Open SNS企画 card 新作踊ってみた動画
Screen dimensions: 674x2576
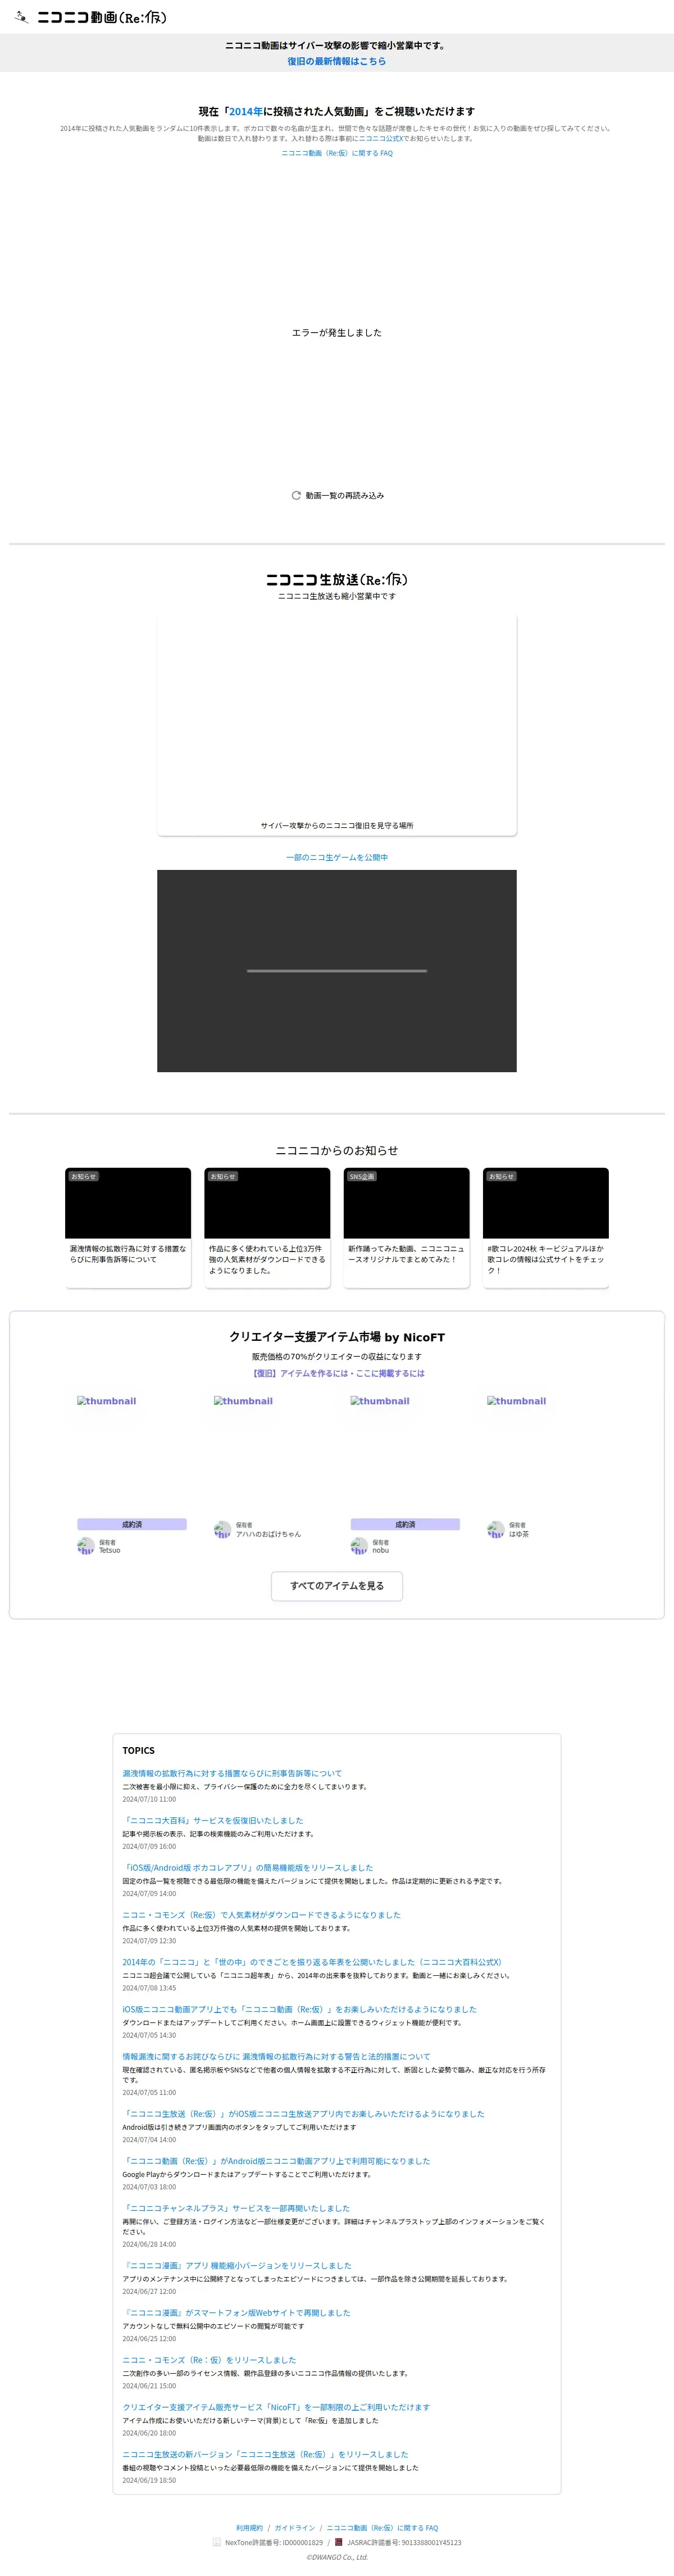406,1228
